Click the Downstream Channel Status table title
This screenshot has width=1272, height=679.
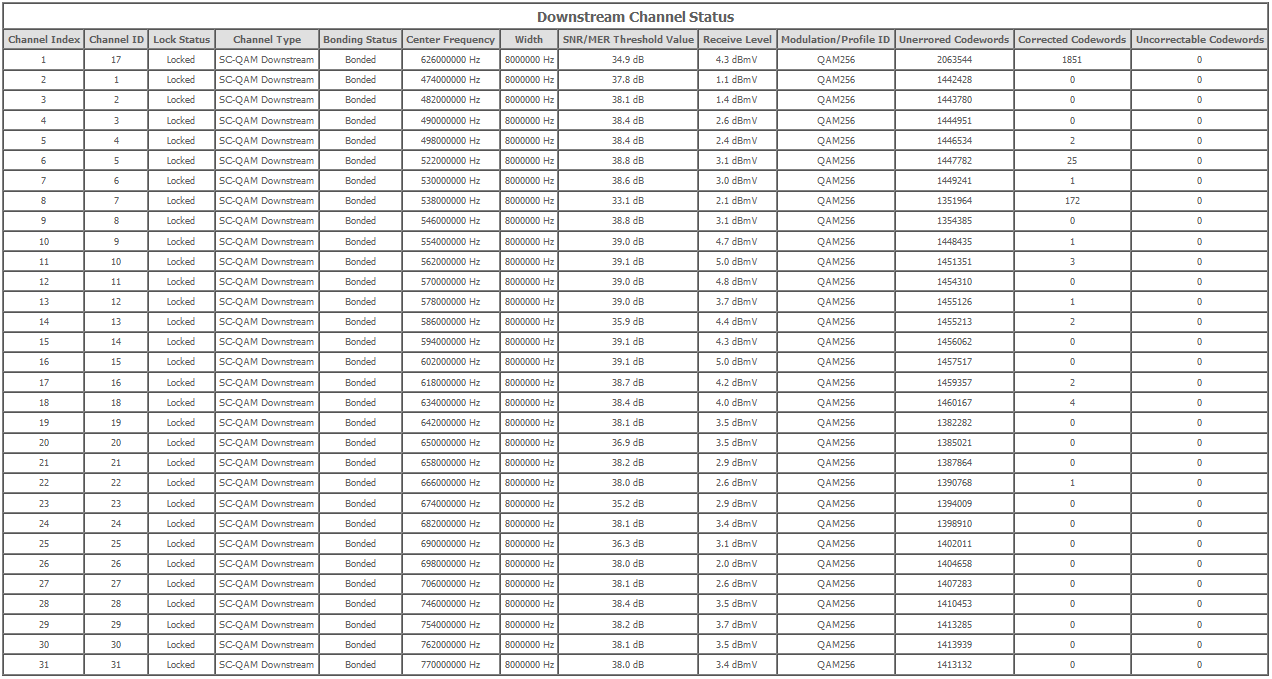(x=635, y=17)
